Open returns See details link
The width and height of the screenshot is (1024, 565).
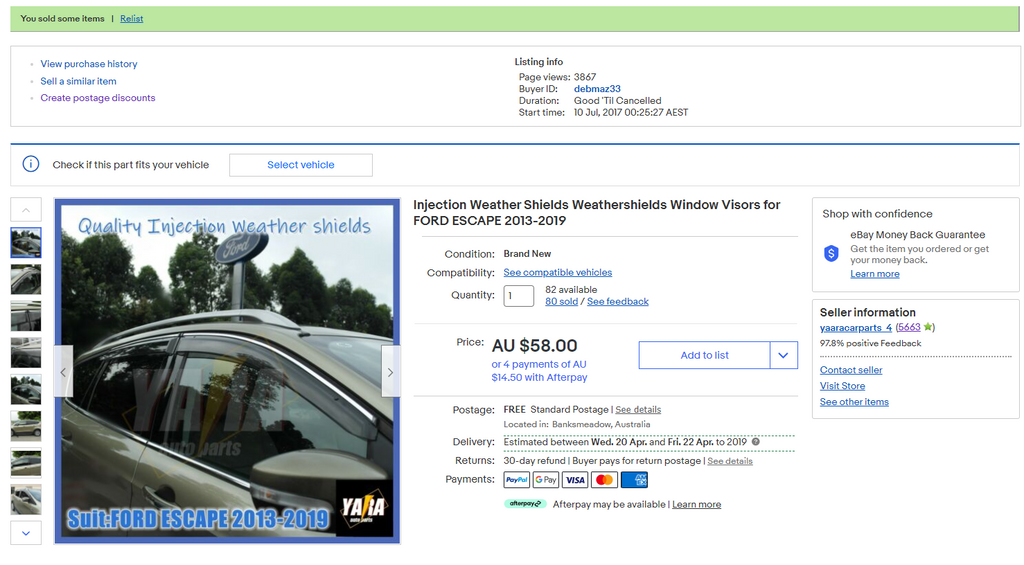click(730, 461)
